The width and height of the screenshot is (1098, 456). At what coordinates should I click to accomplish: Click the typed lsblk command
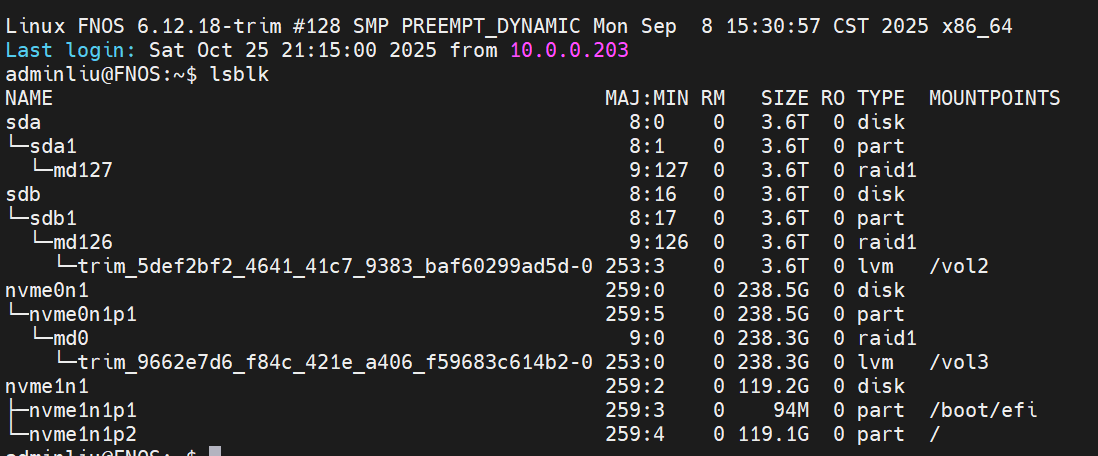pos(240,74)
